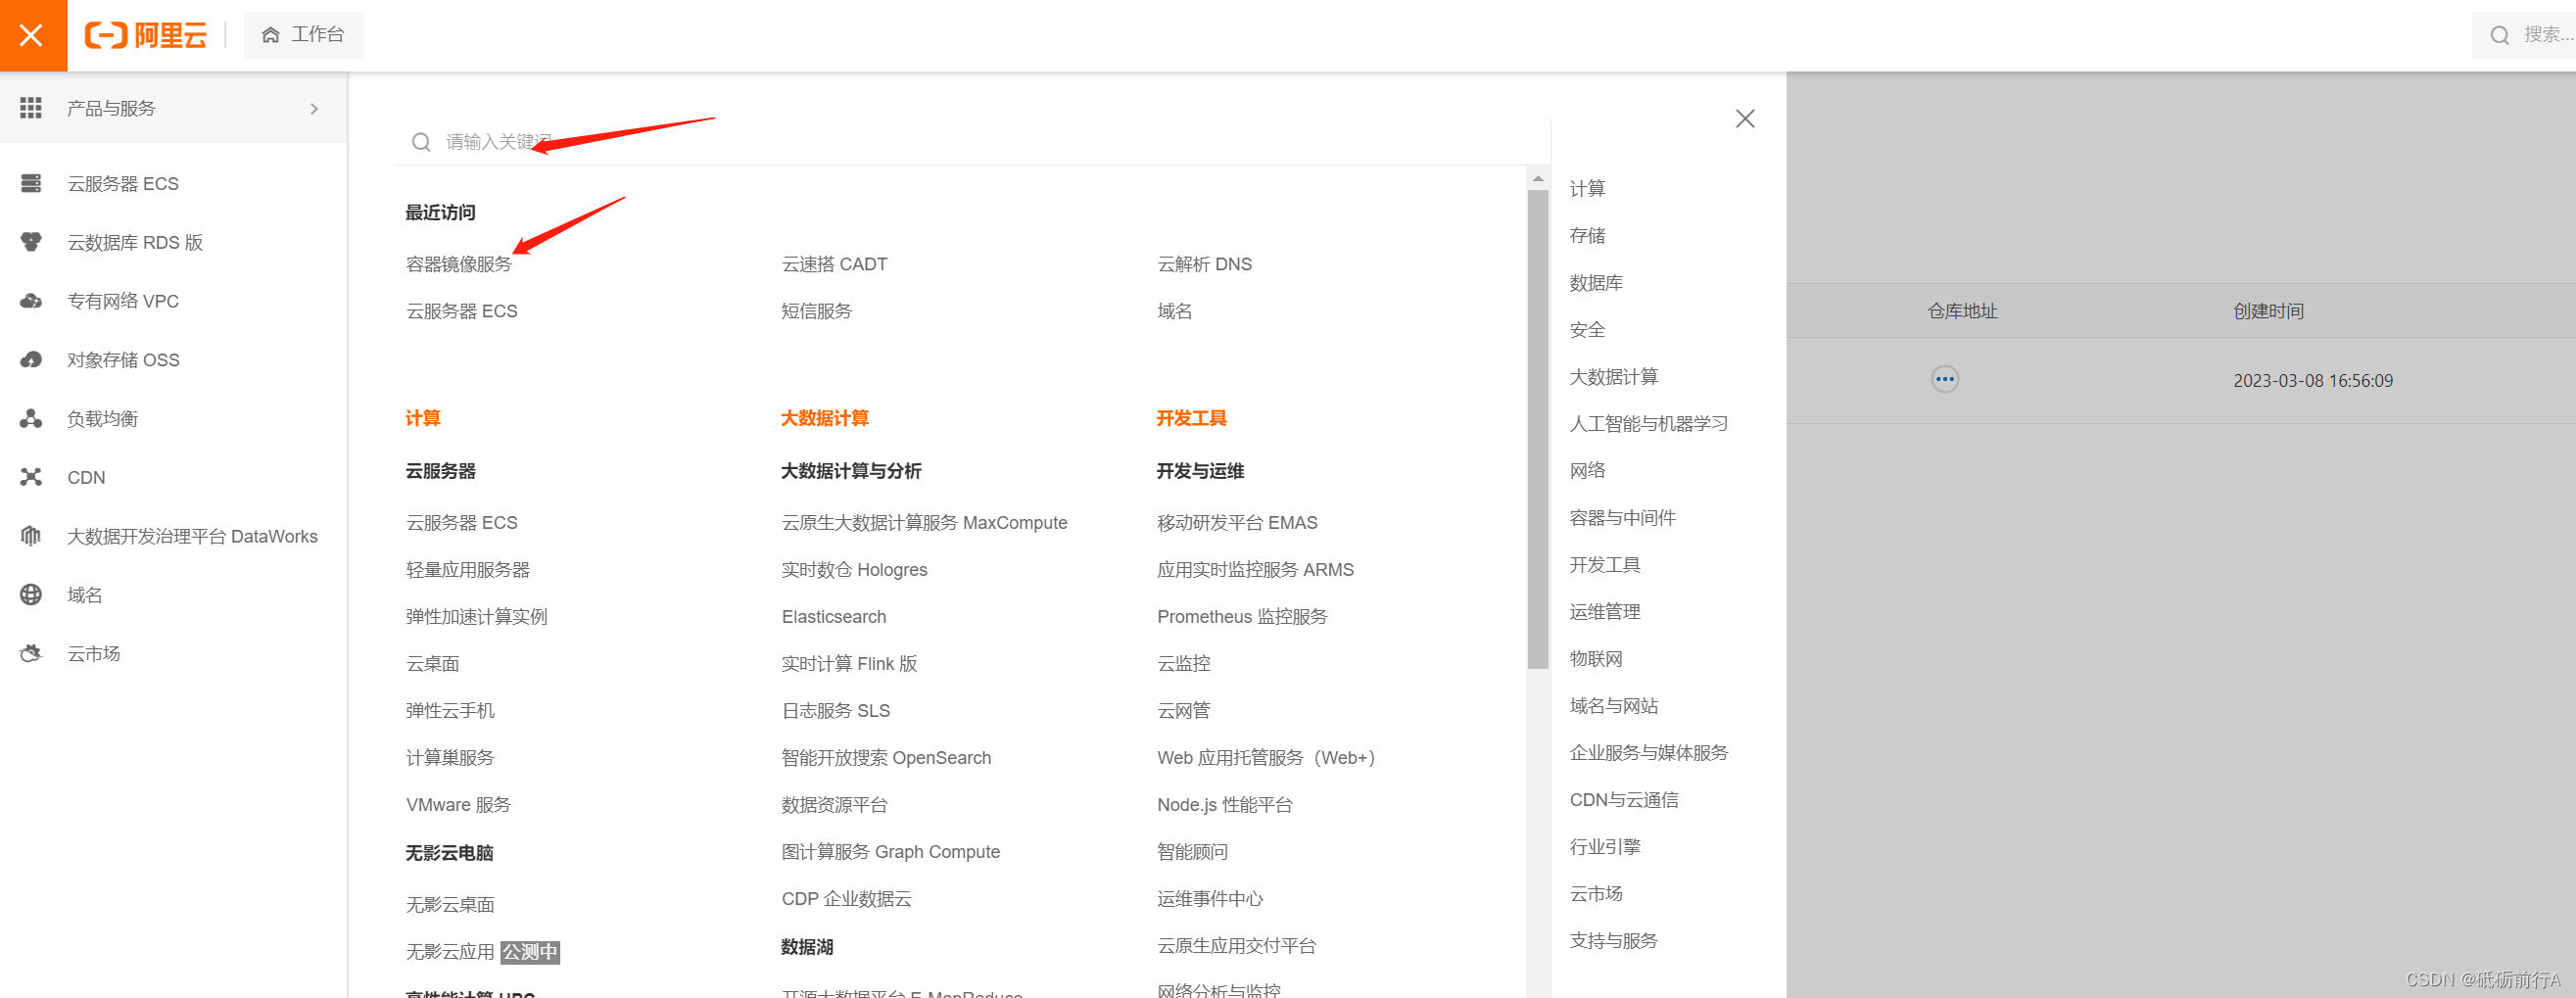The width and height of the screenshot is (2576, 998).
Task: Click the 专有网络 VPC sidebar icon
Action: point(31,301)
